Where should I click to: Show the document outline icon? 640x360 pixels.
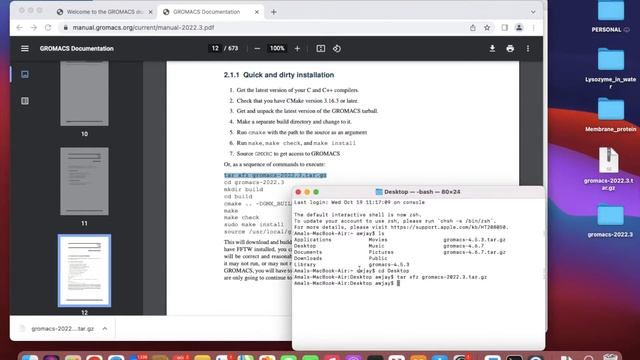click(x=25, y=101)
